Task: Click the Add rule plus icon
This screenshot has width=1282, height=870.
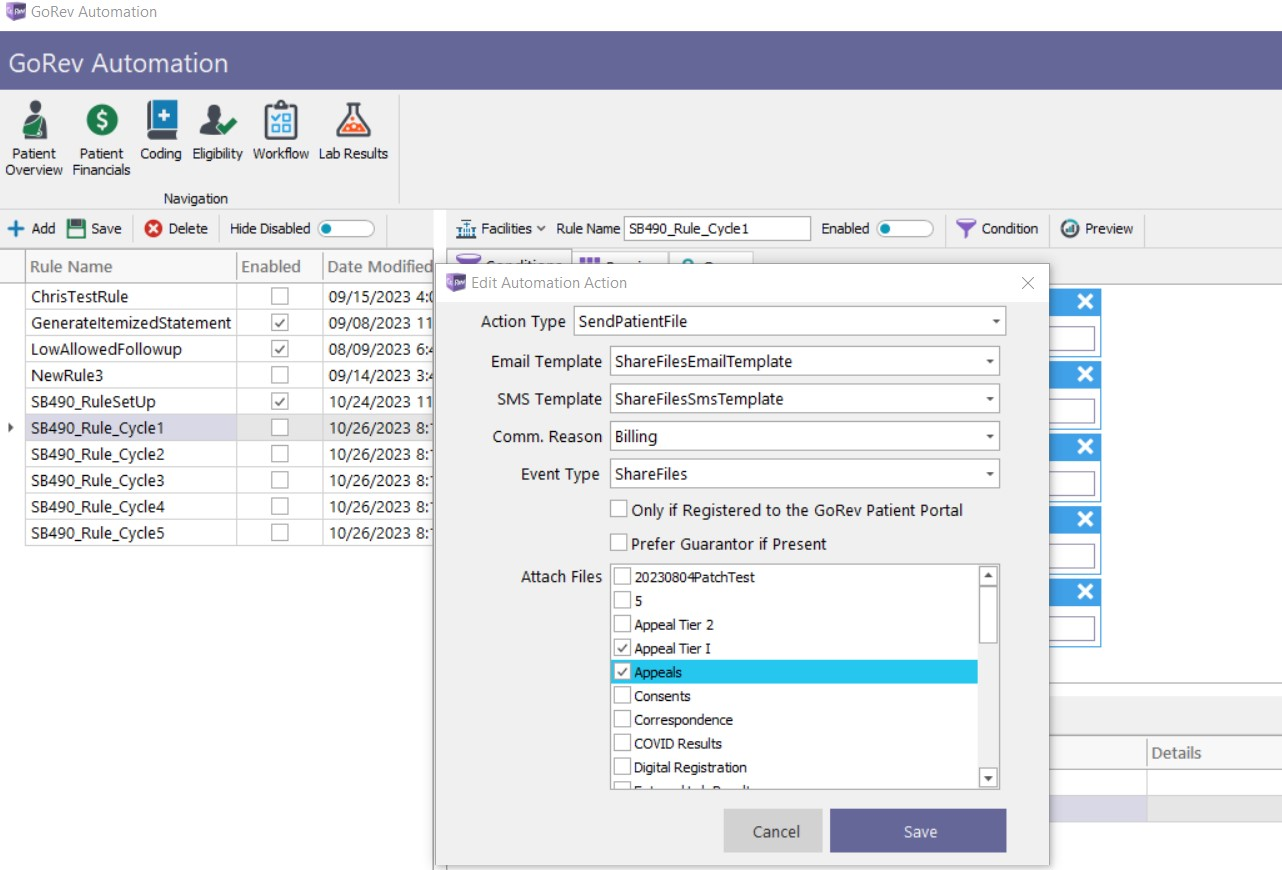Action: point(16,228)
